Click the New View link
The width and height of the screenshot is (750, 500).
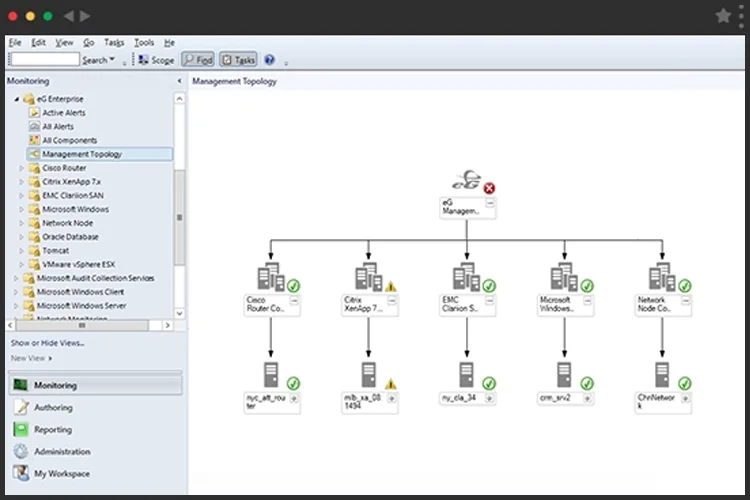[28, 358]
